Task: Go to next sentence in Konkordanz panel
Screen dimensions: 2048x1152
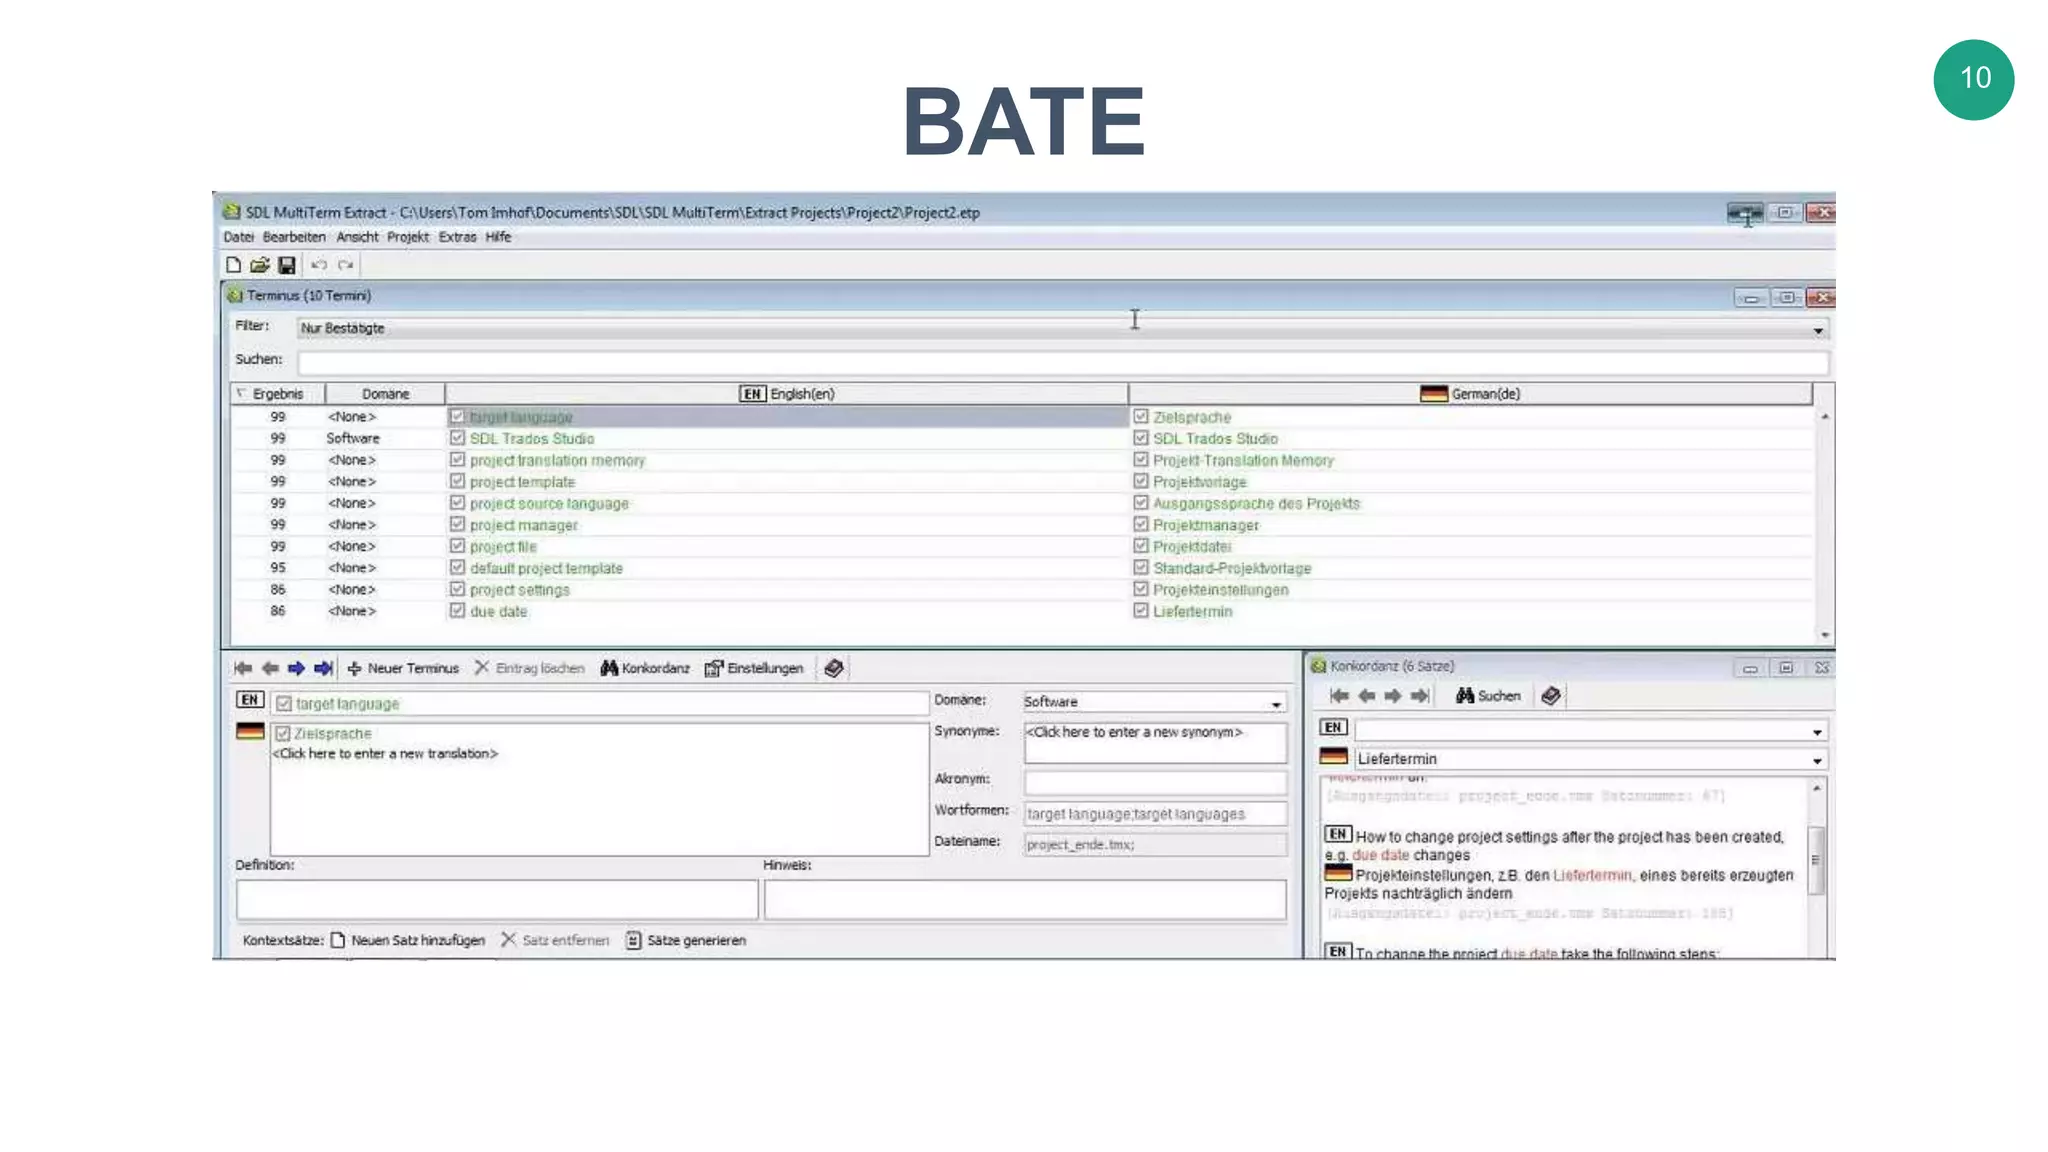Action: 1393,696
